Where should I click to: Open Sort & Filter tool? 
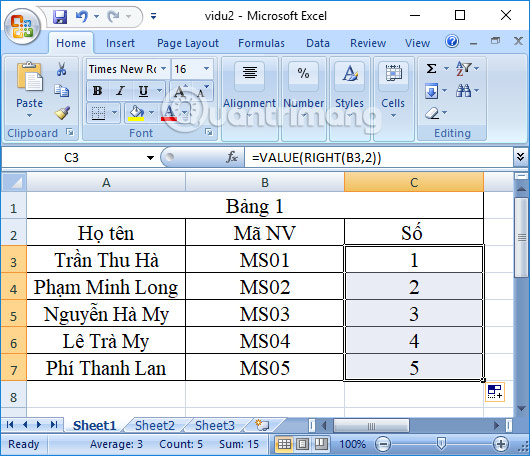pos(463,69)
